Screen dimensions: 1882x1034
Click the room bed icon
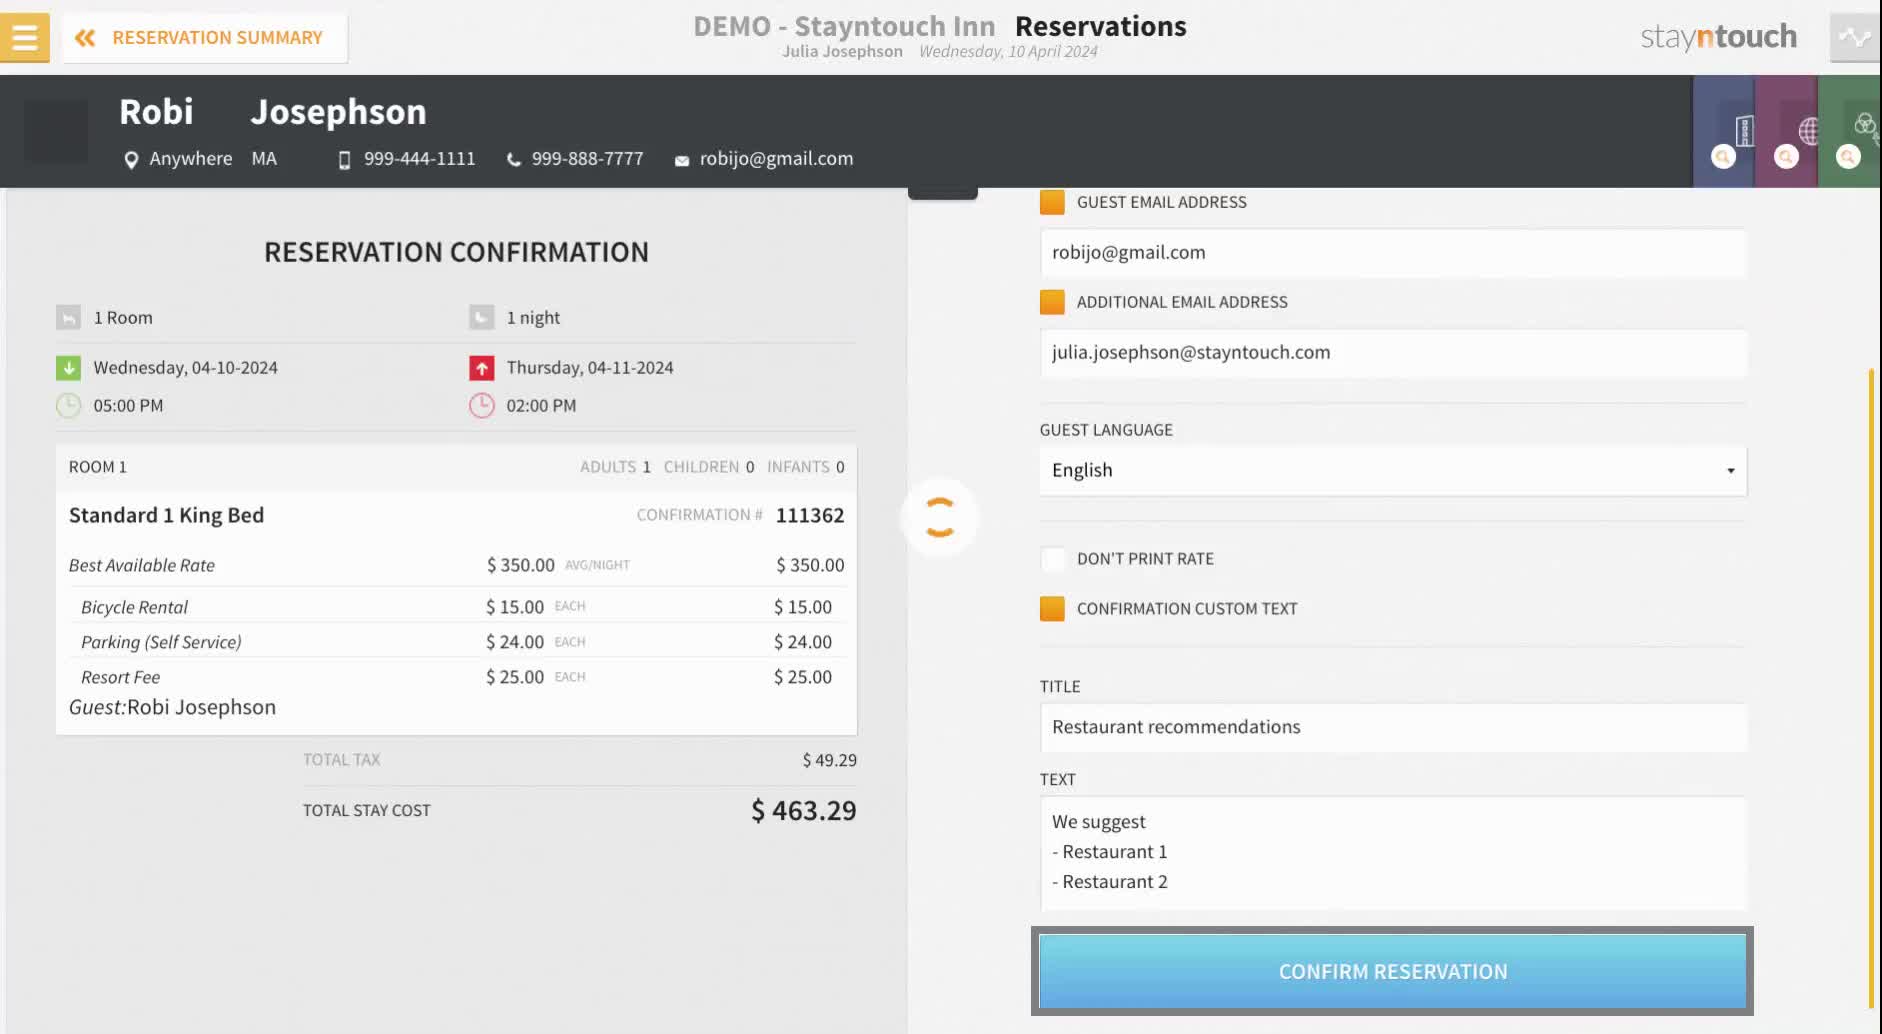point(68,318)
